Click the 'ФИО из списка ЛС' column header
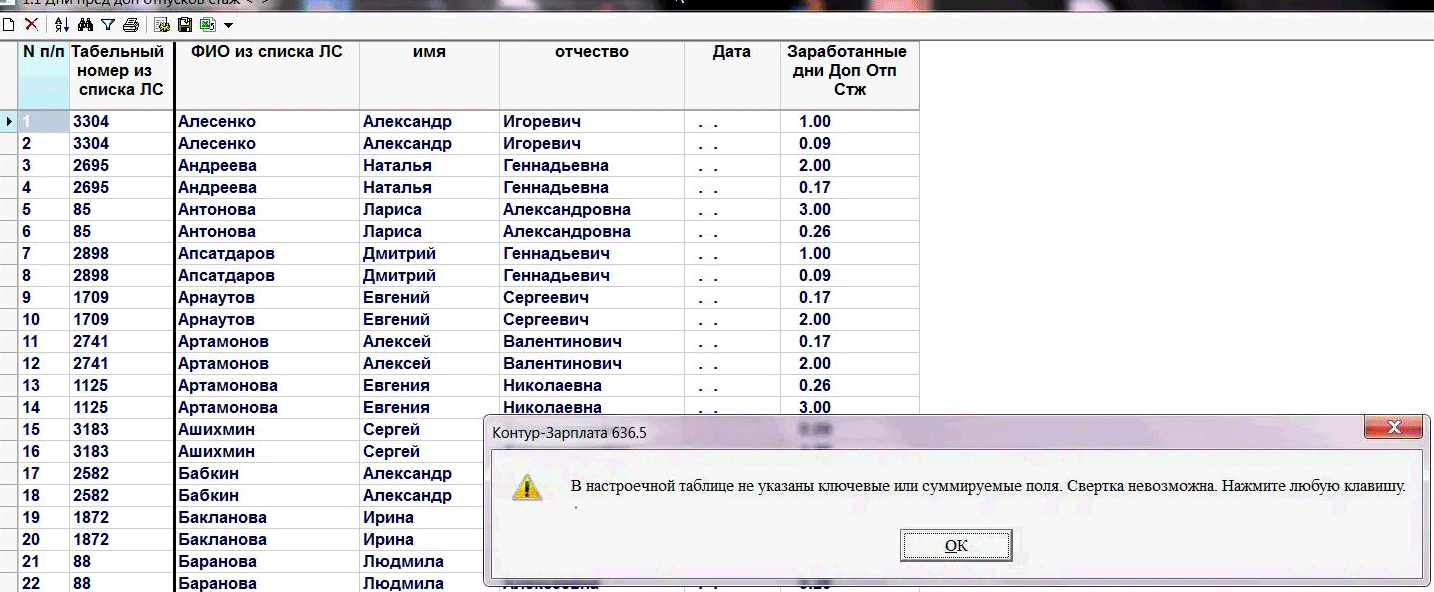Image resolution: width=1434 pixels, height=592 pixels. tap(260, 52)
